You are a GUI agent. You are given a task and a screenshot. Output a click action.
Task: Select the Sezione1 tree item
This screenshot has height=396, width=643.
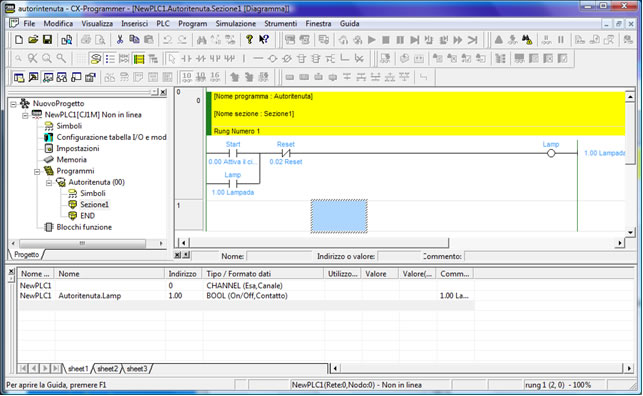tap(94, 205)
